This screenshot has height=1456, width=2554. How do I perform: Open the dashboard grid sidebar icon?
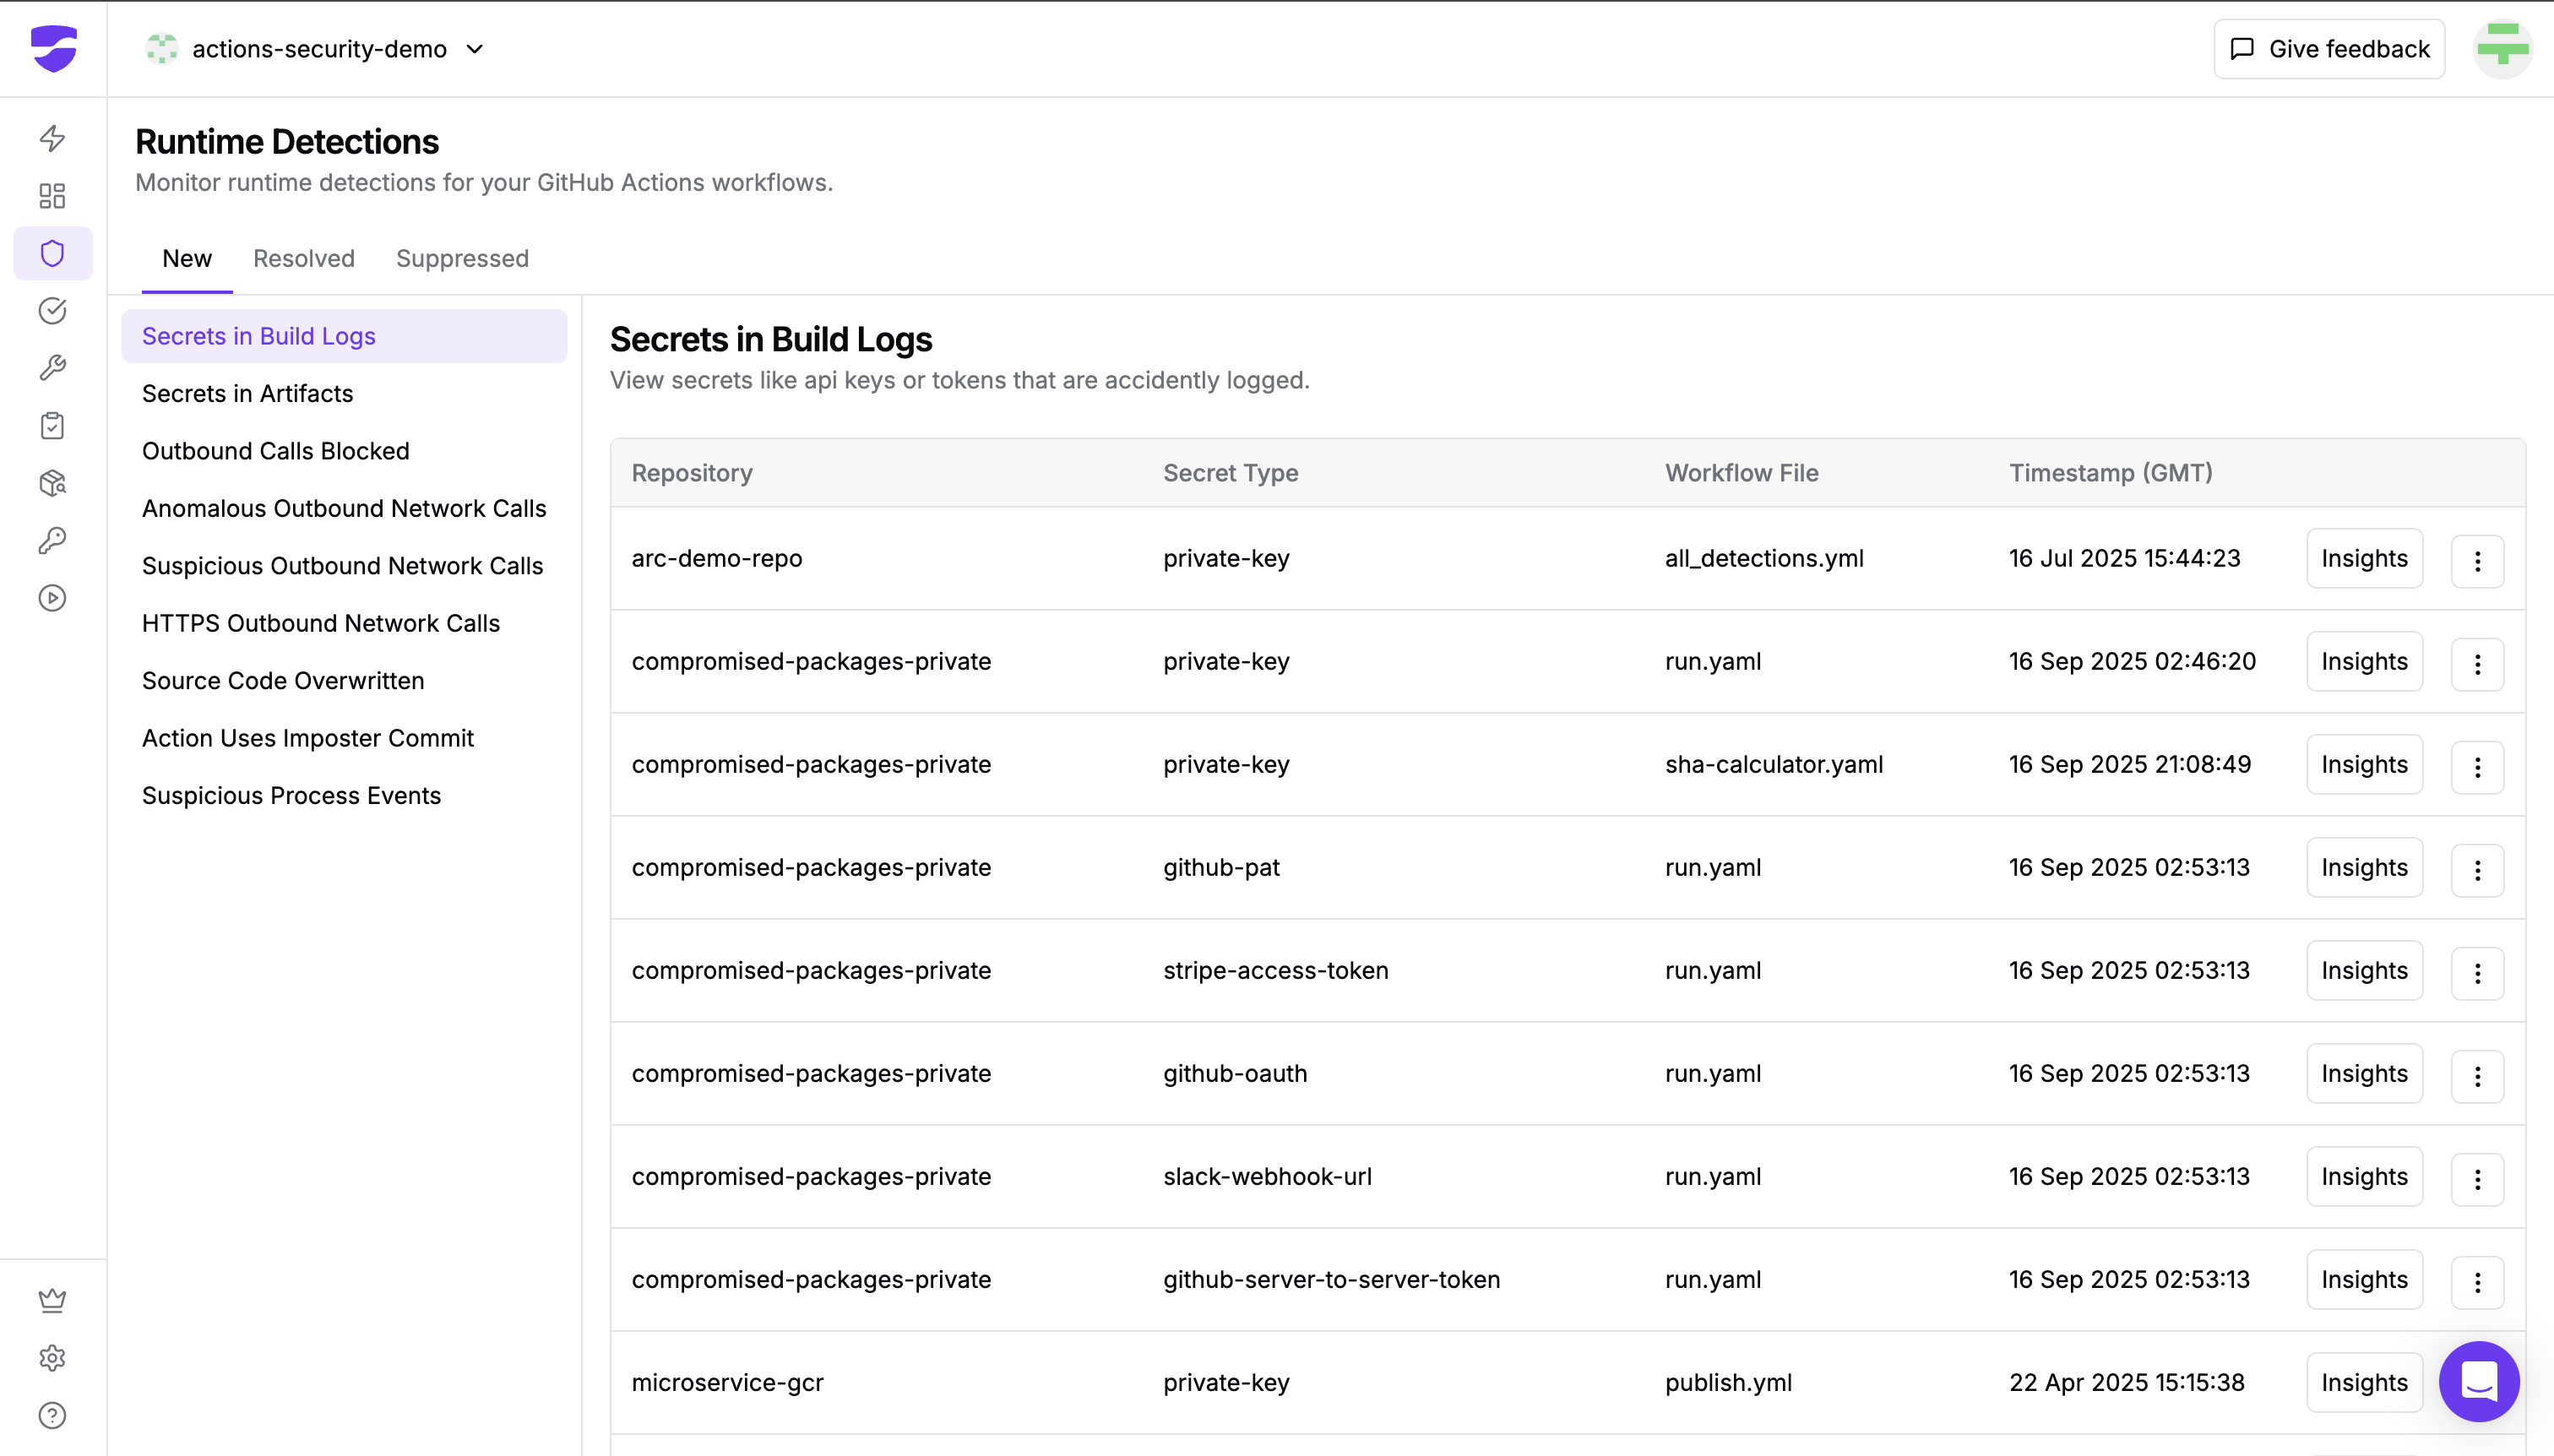pyautogui.click(x=52, y=196)
